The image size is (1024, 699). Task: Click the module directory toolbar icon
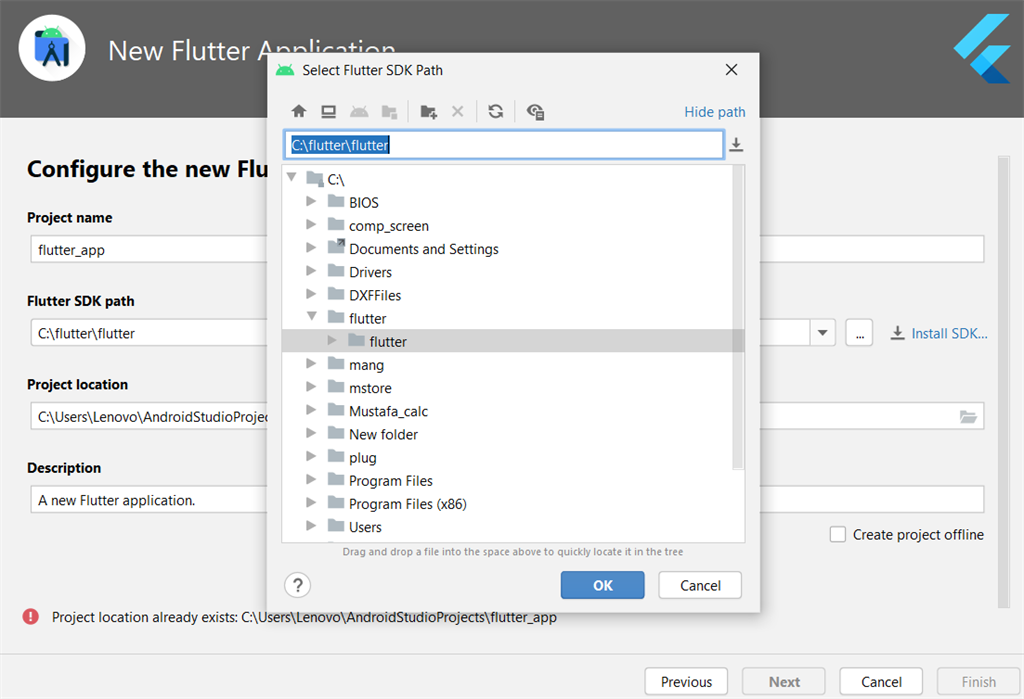[x=389, y=112]
